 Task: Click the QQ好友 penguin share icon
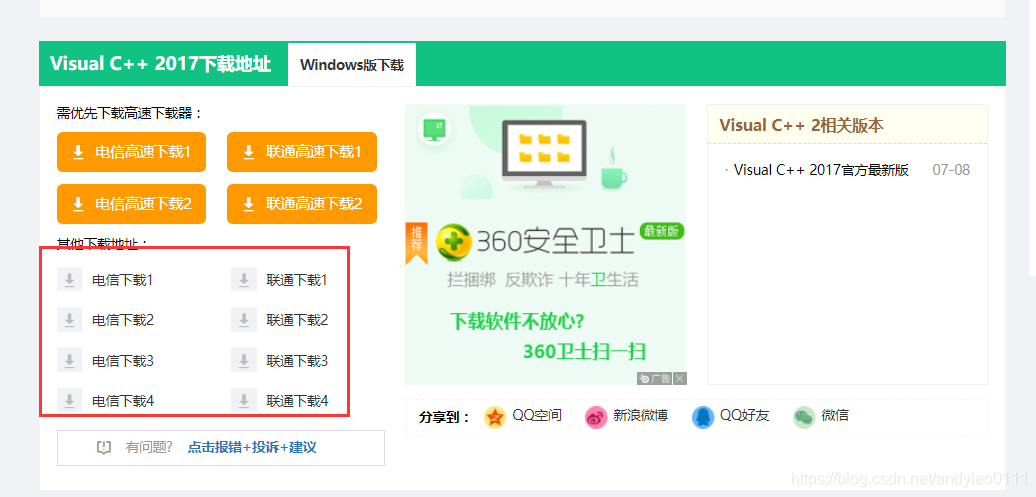(703, 417)
